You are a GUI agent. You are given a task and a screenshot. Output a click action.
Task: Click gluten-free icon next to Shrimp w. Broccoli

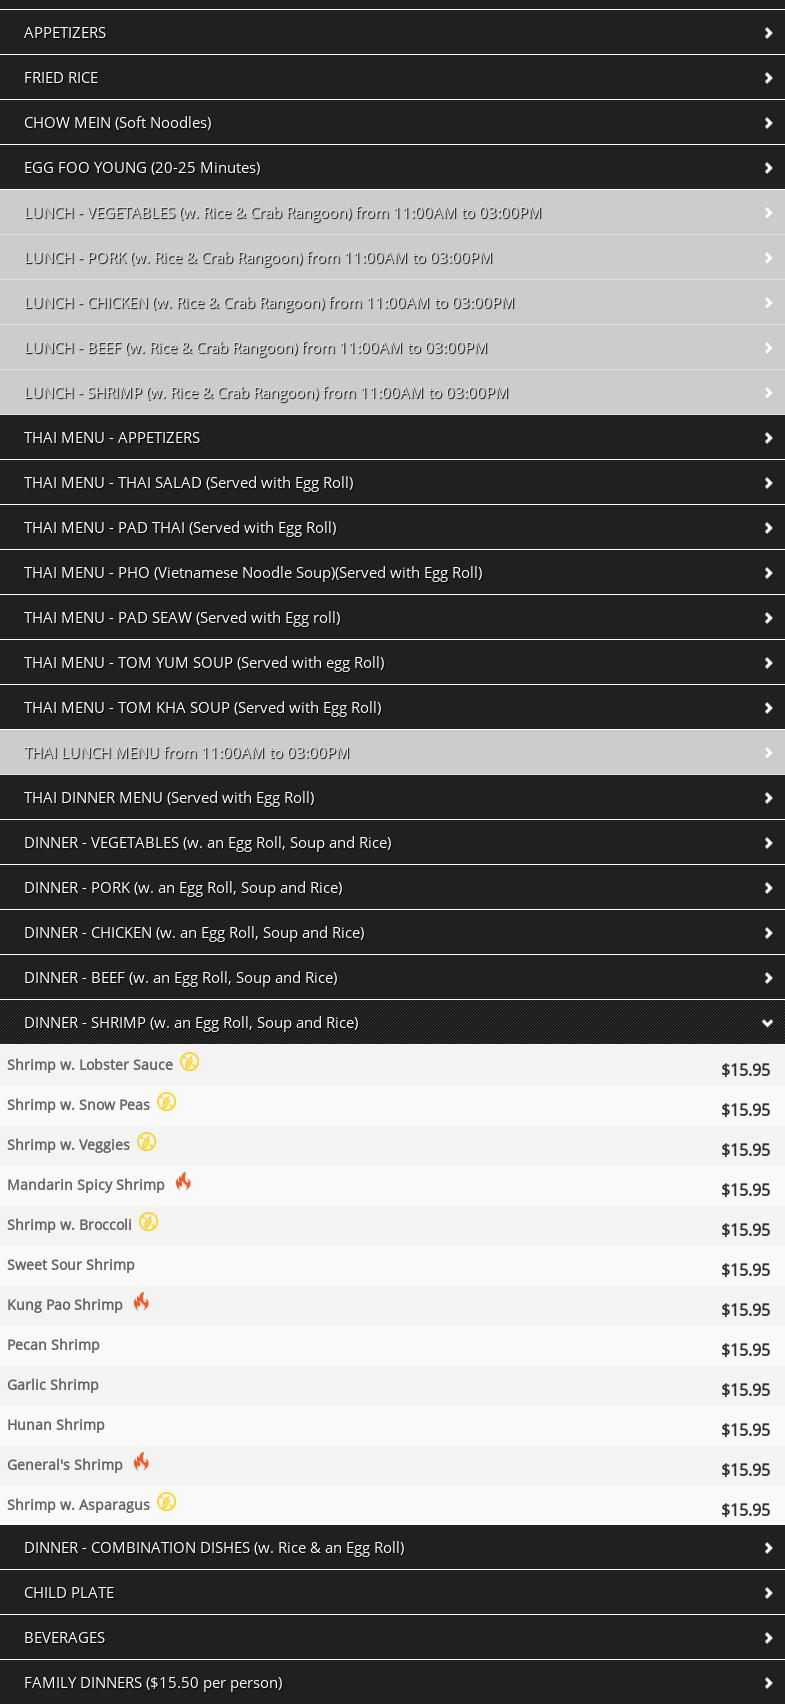point(148,1222)
